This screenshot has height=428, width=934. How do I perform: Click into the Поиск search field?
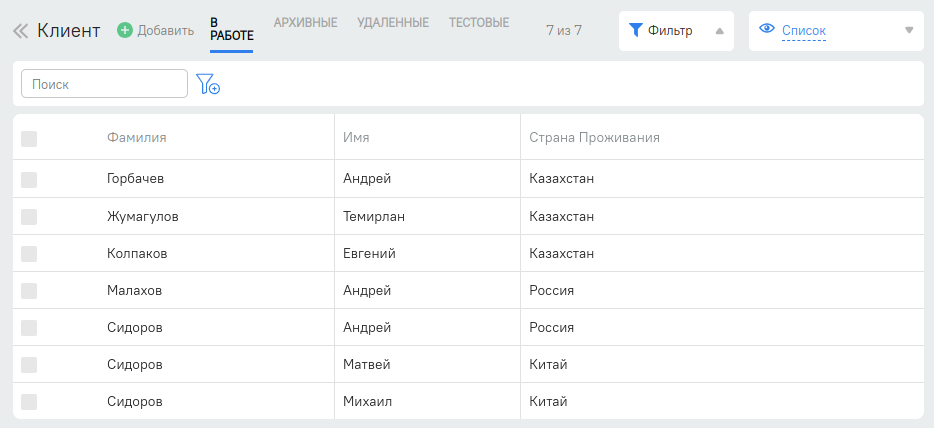pyautogui.click(x=104, y=84)
